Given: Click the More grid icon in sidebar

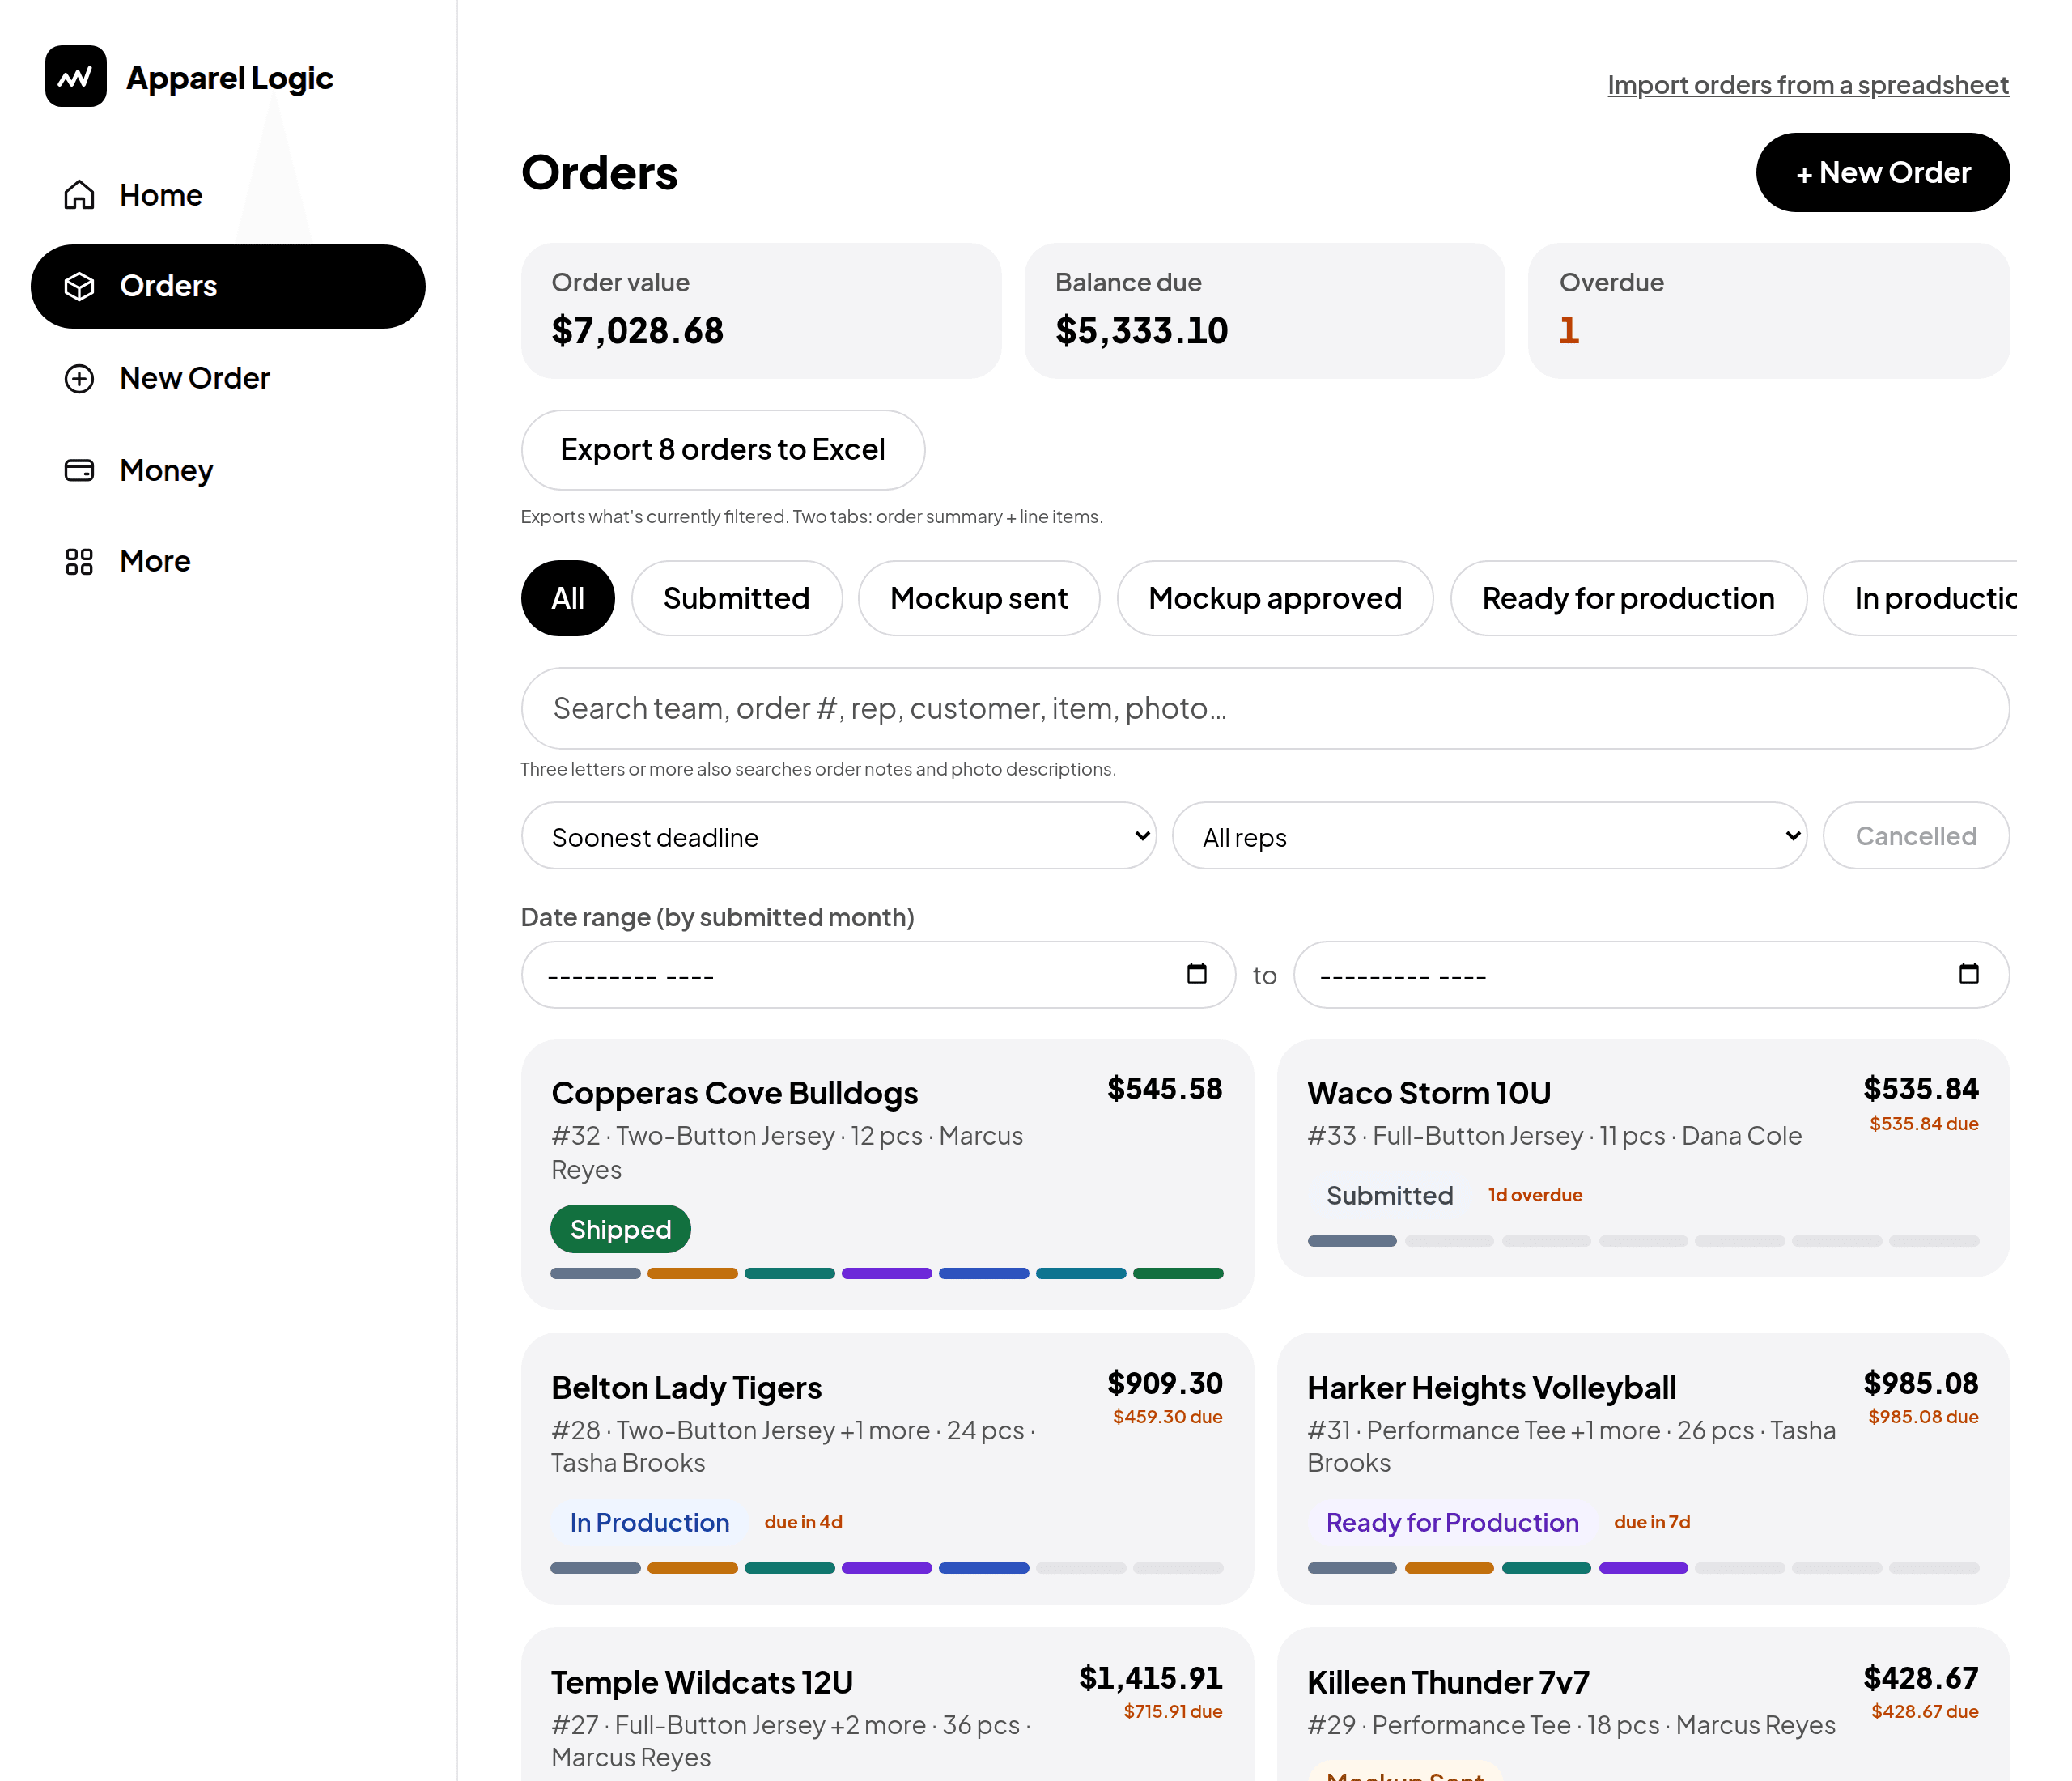Looking at the screenshot, I should 79,561.
